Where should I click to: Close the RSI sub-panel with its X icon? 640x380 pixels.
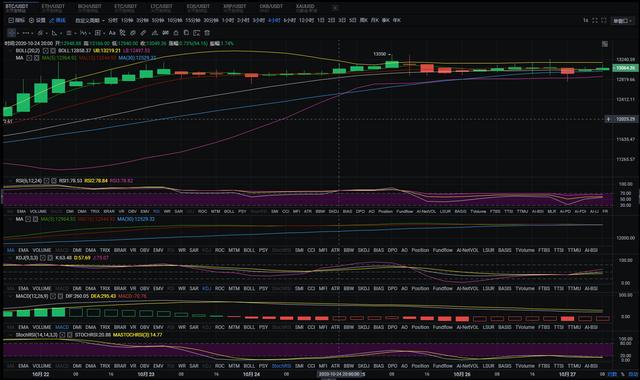[x=54, y=181]
